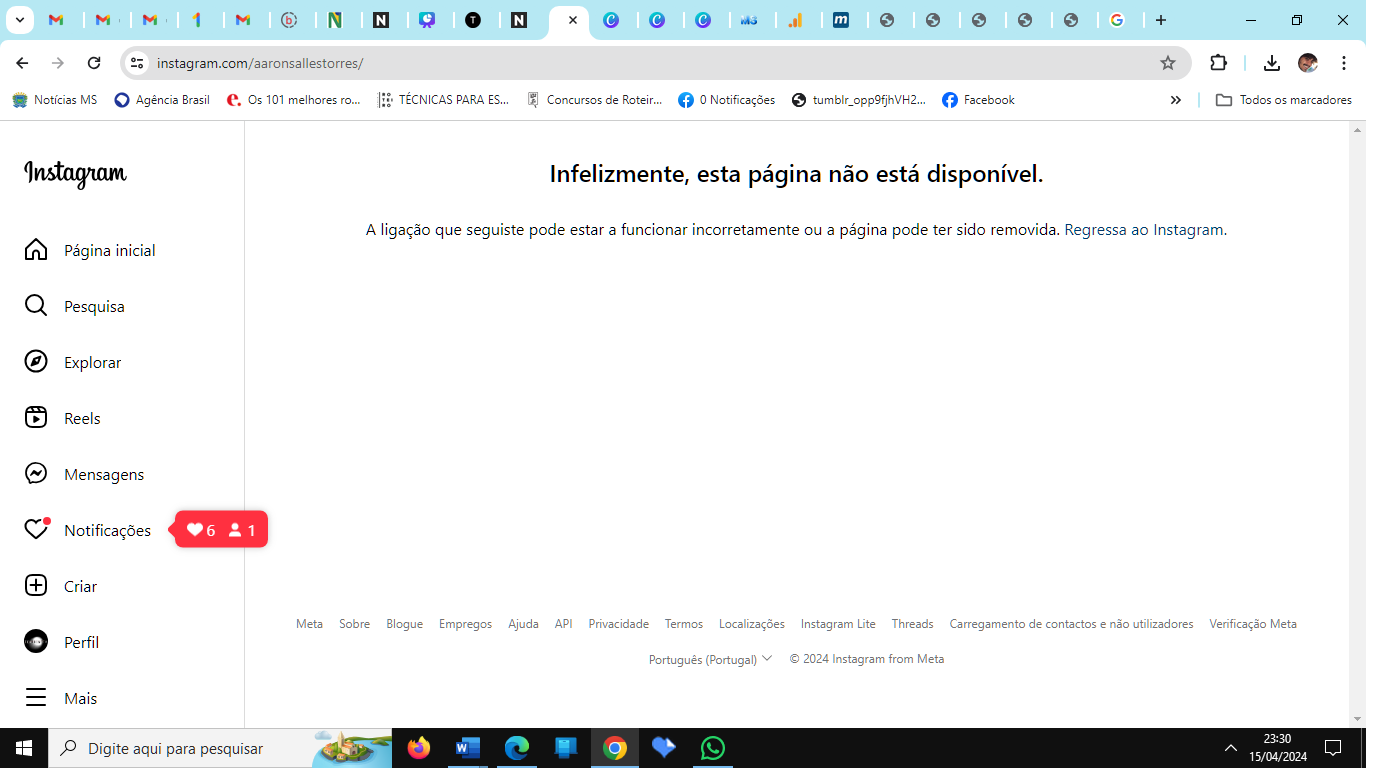
Task: Open the Ajuda footer link
Action: [x=523, y=624]
